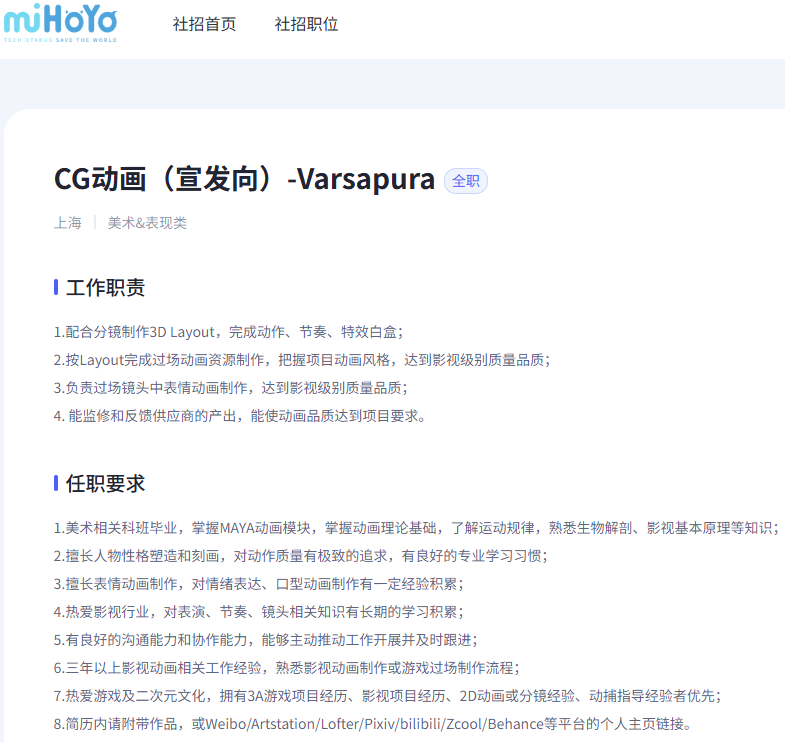Click requirement 5.有良好的沟通能力和协作能力
The width and height of the screenshot is (785, 743).
click(266, 640)
